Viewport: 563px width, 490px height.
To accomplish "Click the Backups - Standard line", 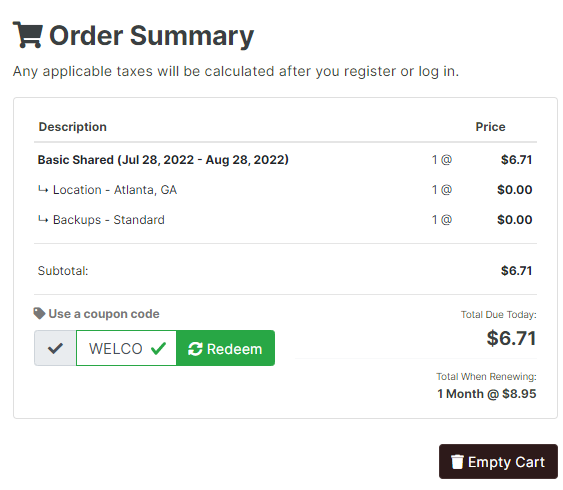I will click(109, 220).
